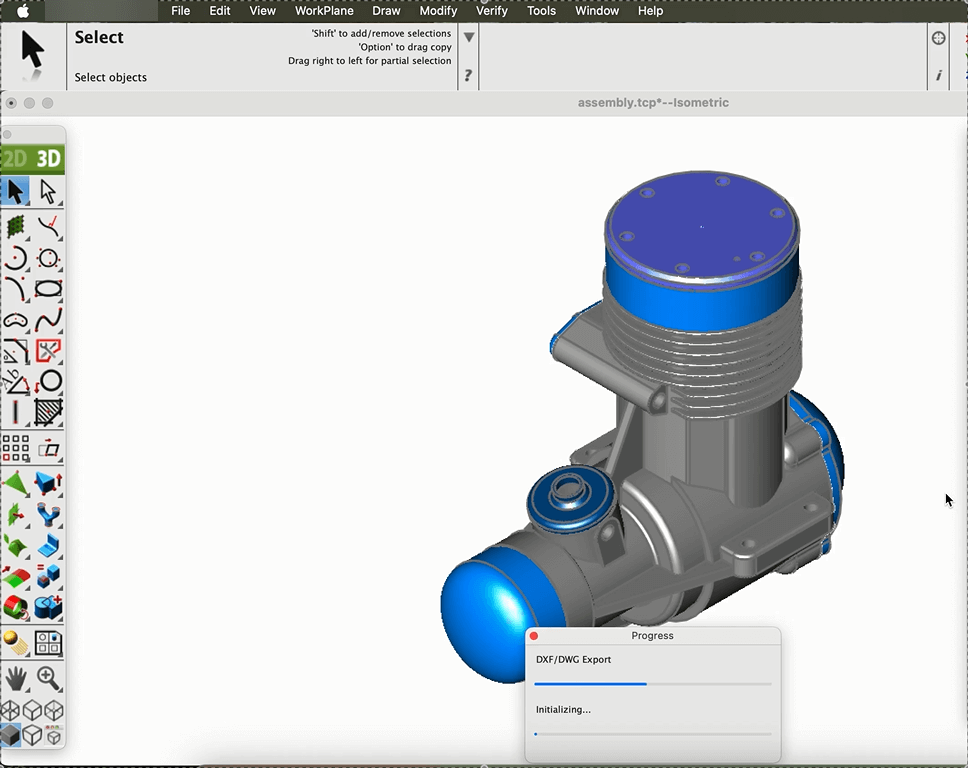This screenshot has width=968, height=768.
Task: Choose the Pan hand tool
Action: point(15,678)
